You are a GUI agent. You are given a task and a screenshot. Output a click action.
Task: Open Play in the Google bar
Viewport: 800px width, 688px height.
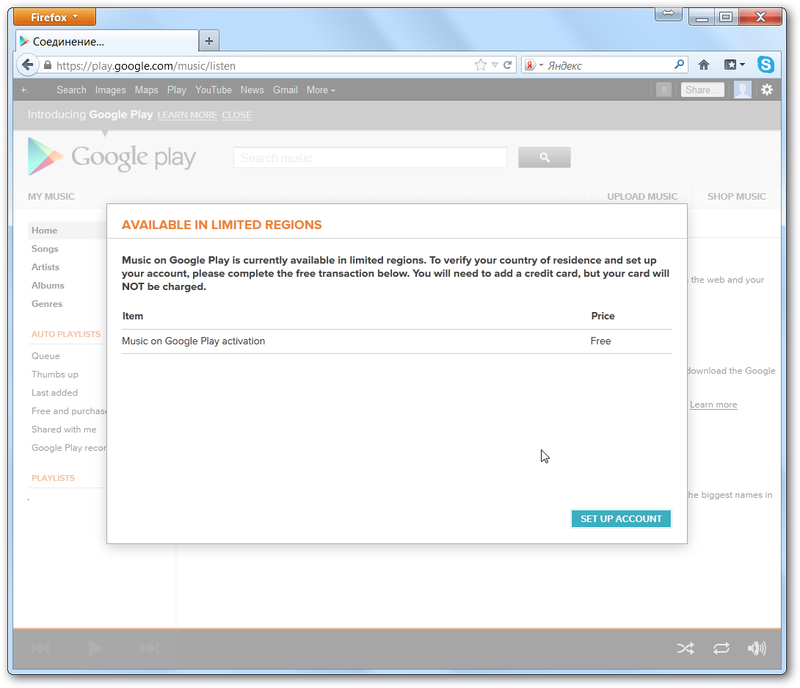(177, 90)
